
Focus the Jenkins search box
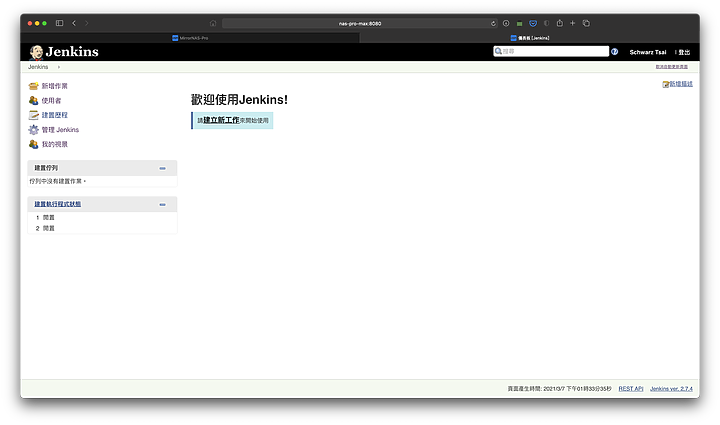tap(551, 51)
